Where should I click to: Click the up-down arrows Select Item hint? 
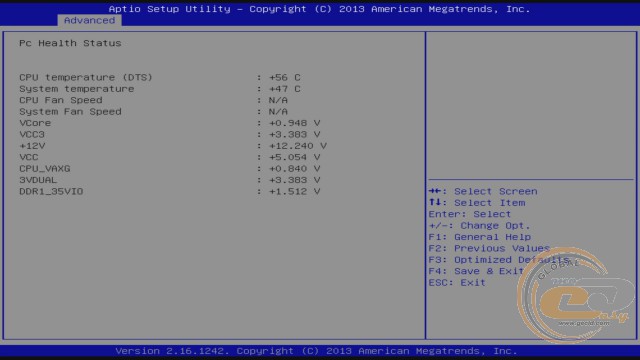(x=477, y=203)
